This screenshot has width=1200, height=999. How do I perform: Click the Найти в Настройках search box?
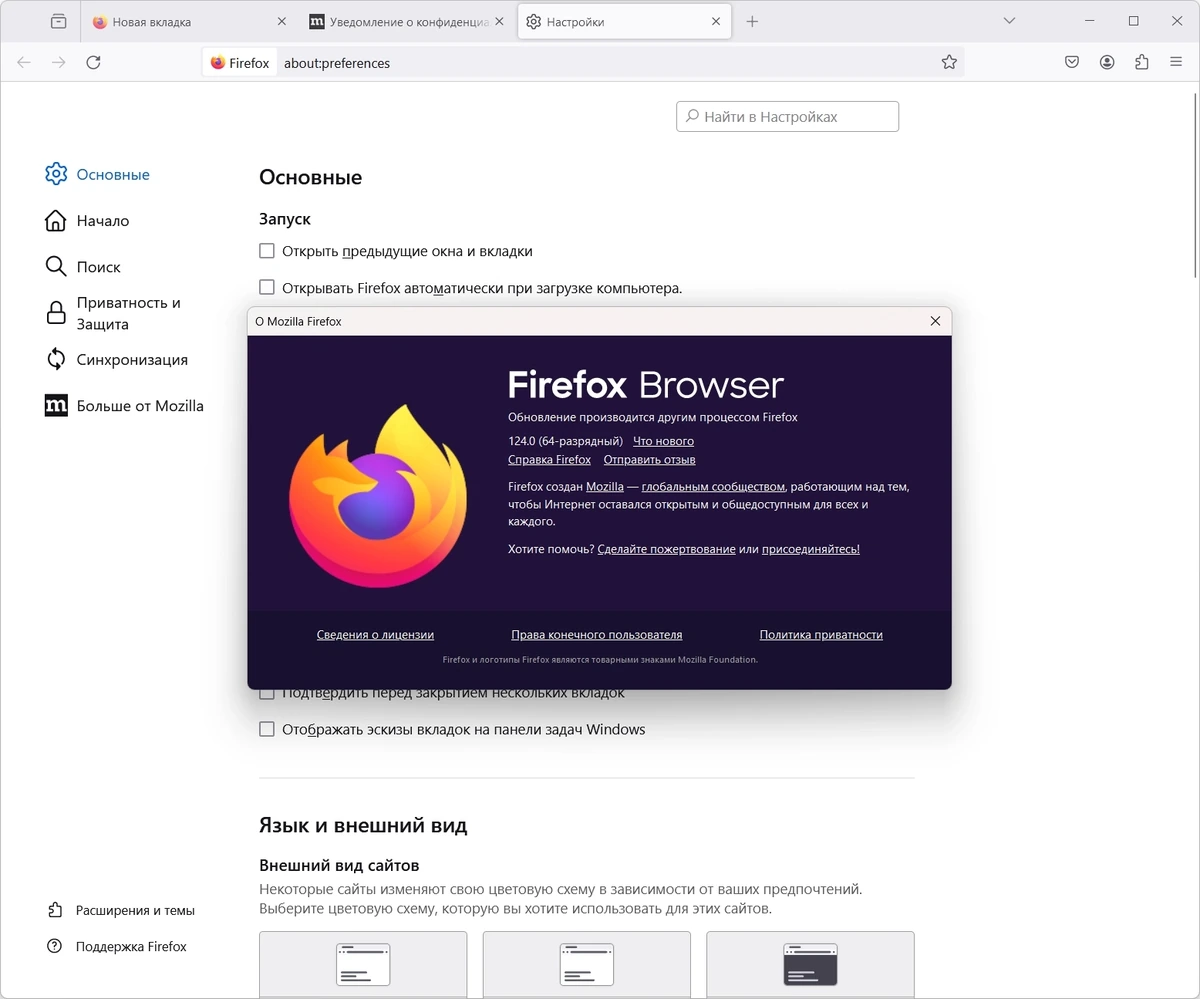pos(787,116)
